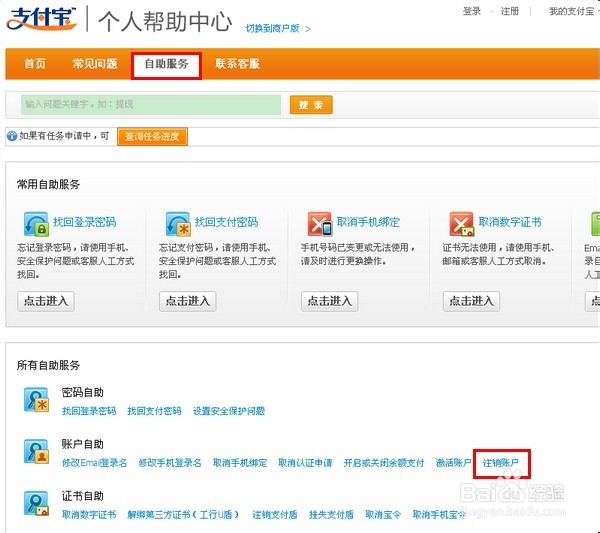This screenshot has width=600, height=533.
Task: Click 点击进入 under 取消数字证书
Action: point(471,301)
